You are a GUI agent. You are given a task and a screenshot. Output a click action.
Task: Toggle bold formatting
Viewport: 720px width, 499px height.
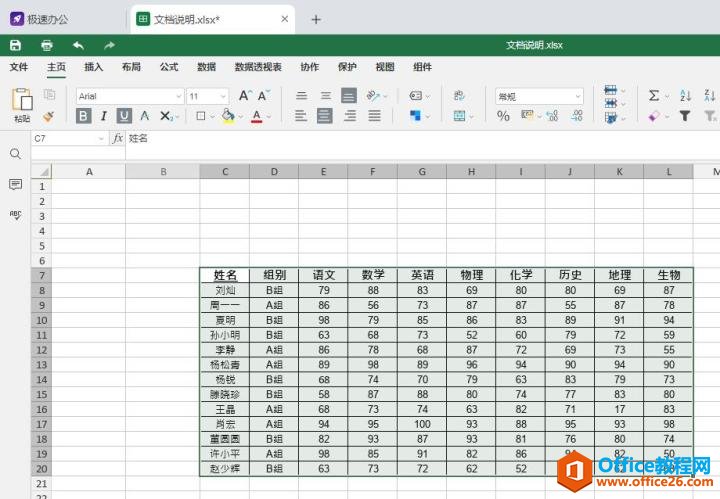tap(84, 116)
